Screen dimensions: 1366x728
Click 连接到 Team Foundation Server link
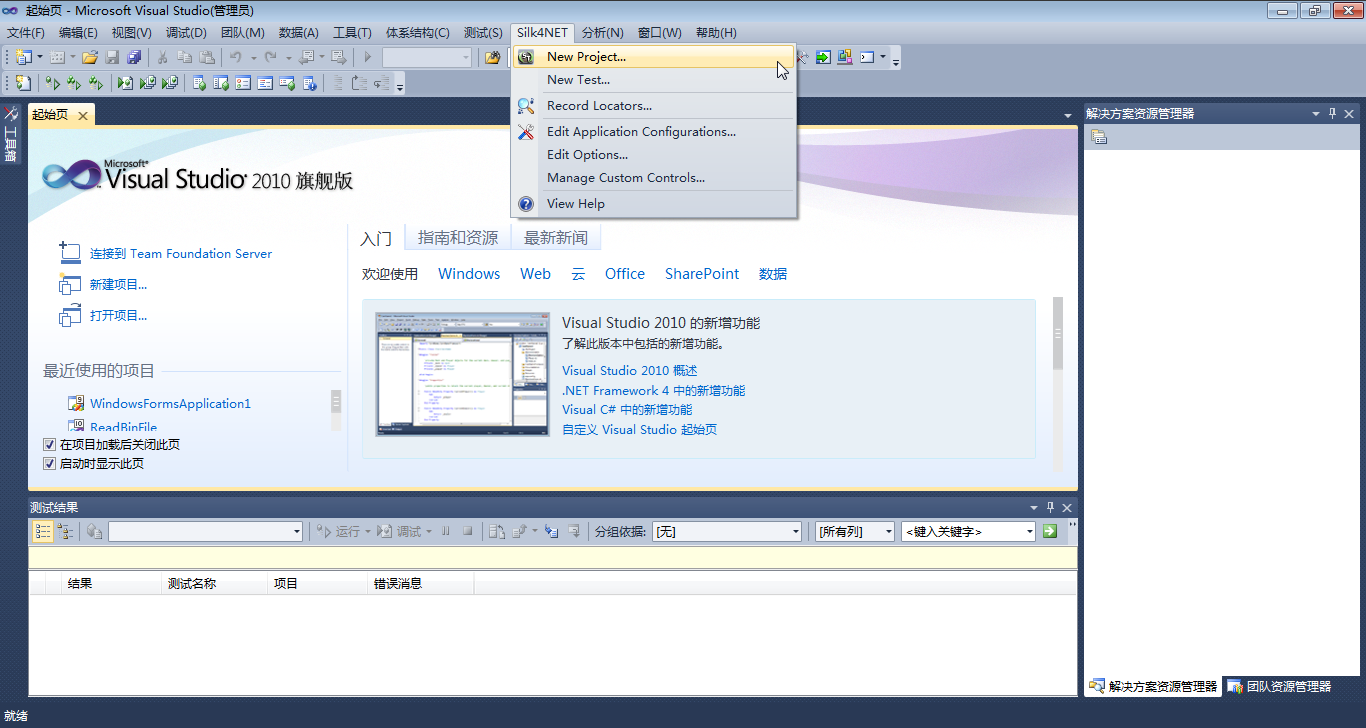pyautogui.click(x=181, y=254)
